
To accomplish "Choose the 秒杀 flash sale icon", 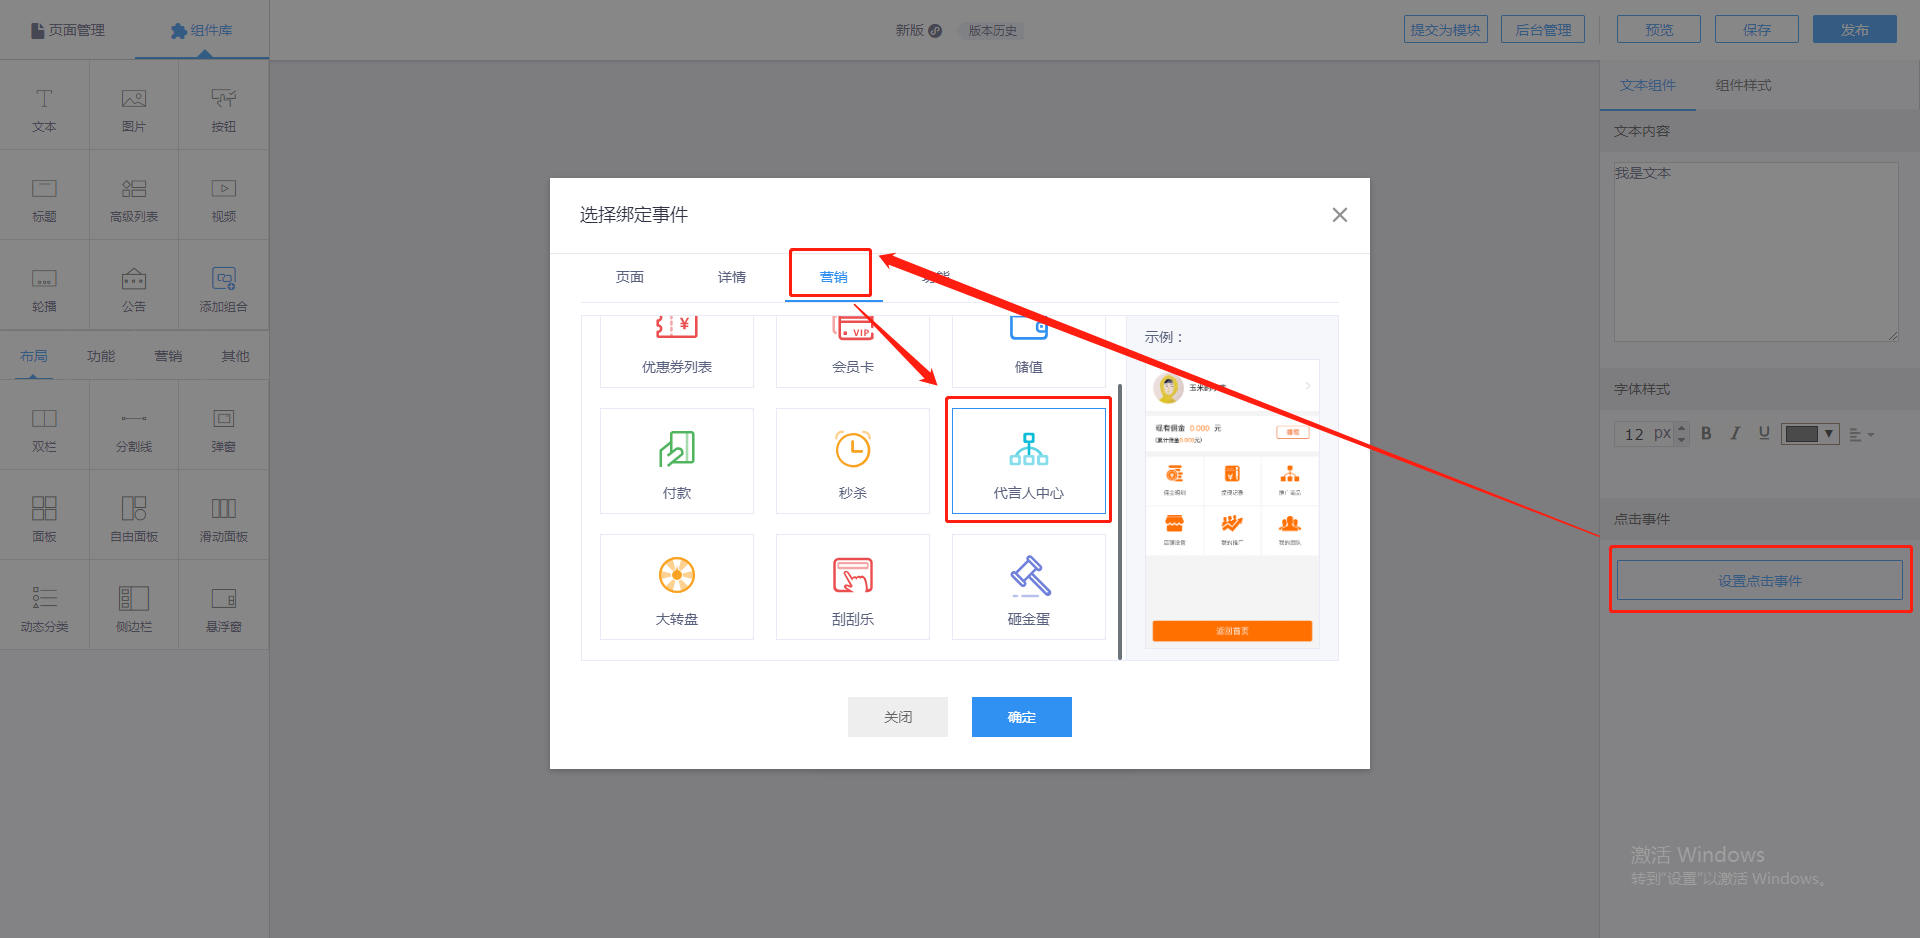I will 852,461.
